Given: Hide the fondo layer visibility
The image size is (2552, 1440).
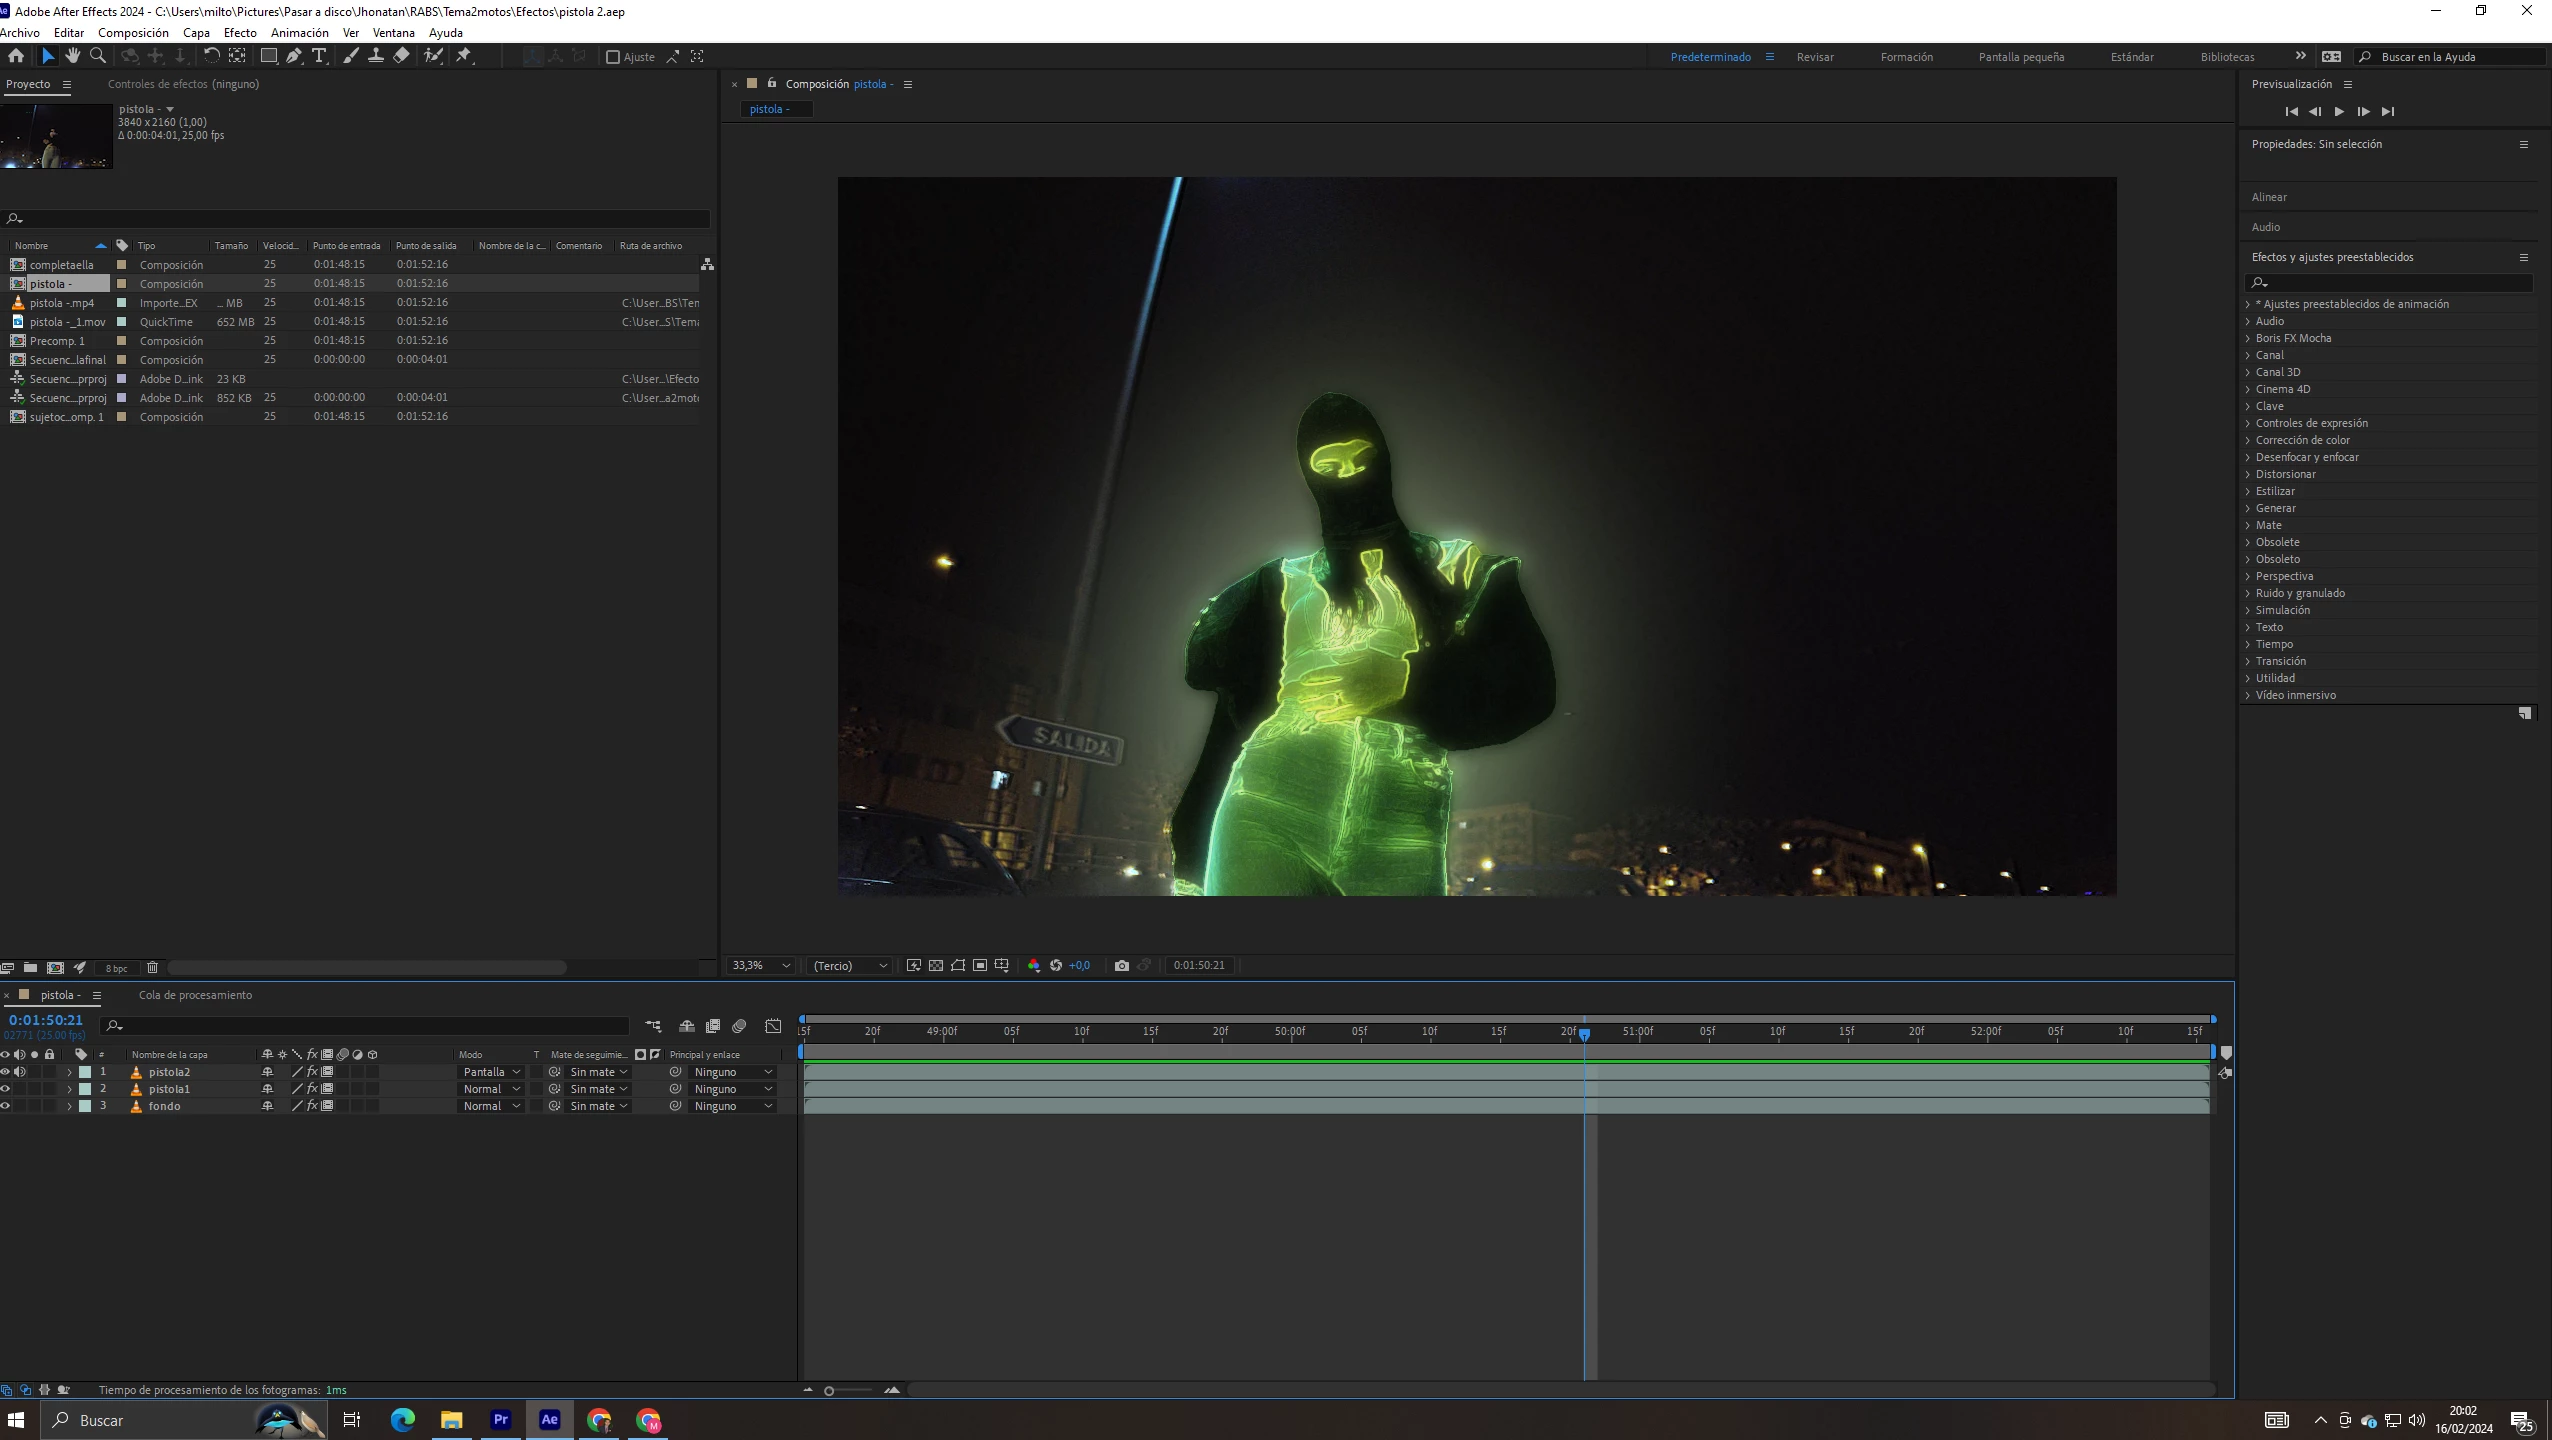Looking at the screenshot, I should tap(5, 1106).
